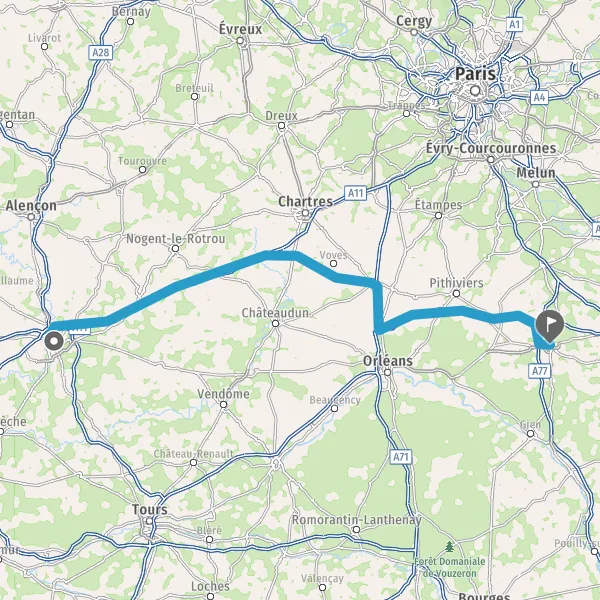This screenshot has height=600, width=600.
Task: Select the Paris city label
Action: coord(475,73)
